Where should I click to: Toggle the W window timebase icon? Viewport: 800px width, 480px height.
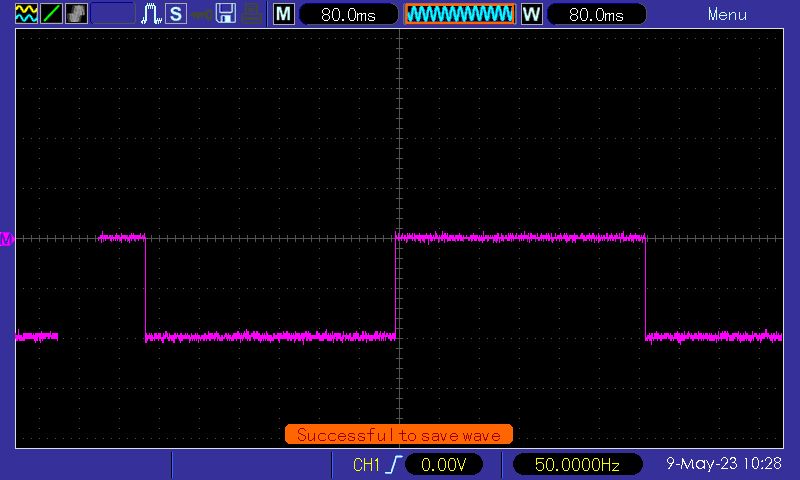click(532, 14)
